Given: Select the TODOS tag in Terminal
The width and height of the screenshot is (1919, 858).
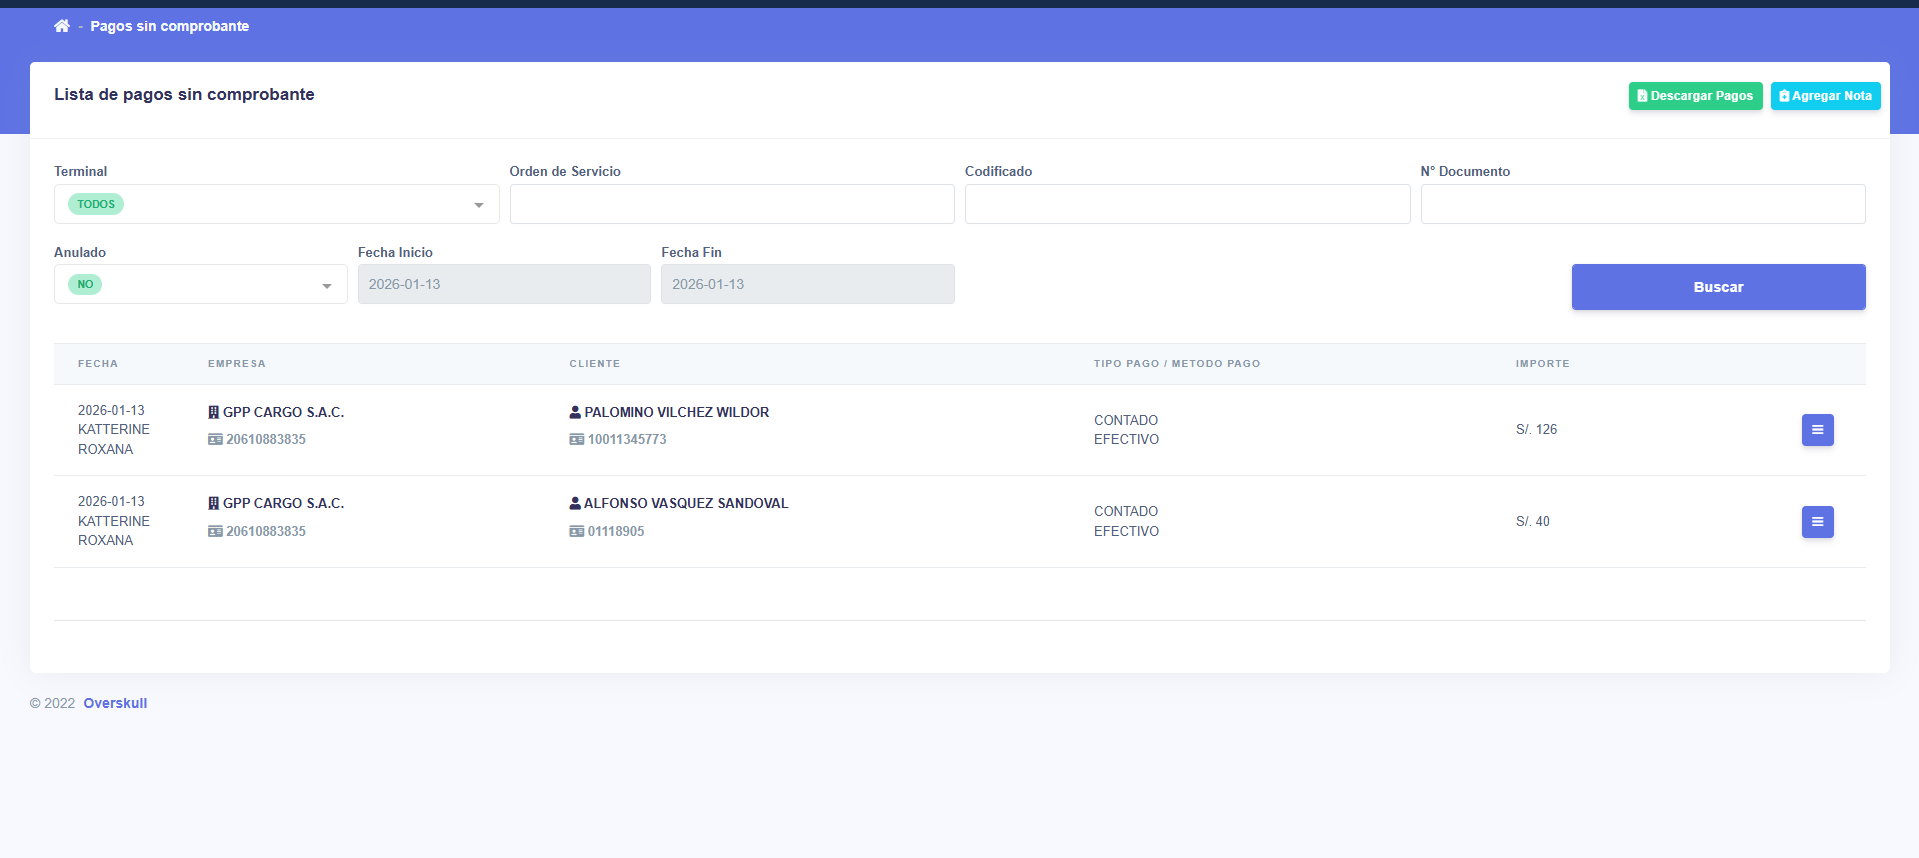Looking at the screenshot, I should [96, 204].
